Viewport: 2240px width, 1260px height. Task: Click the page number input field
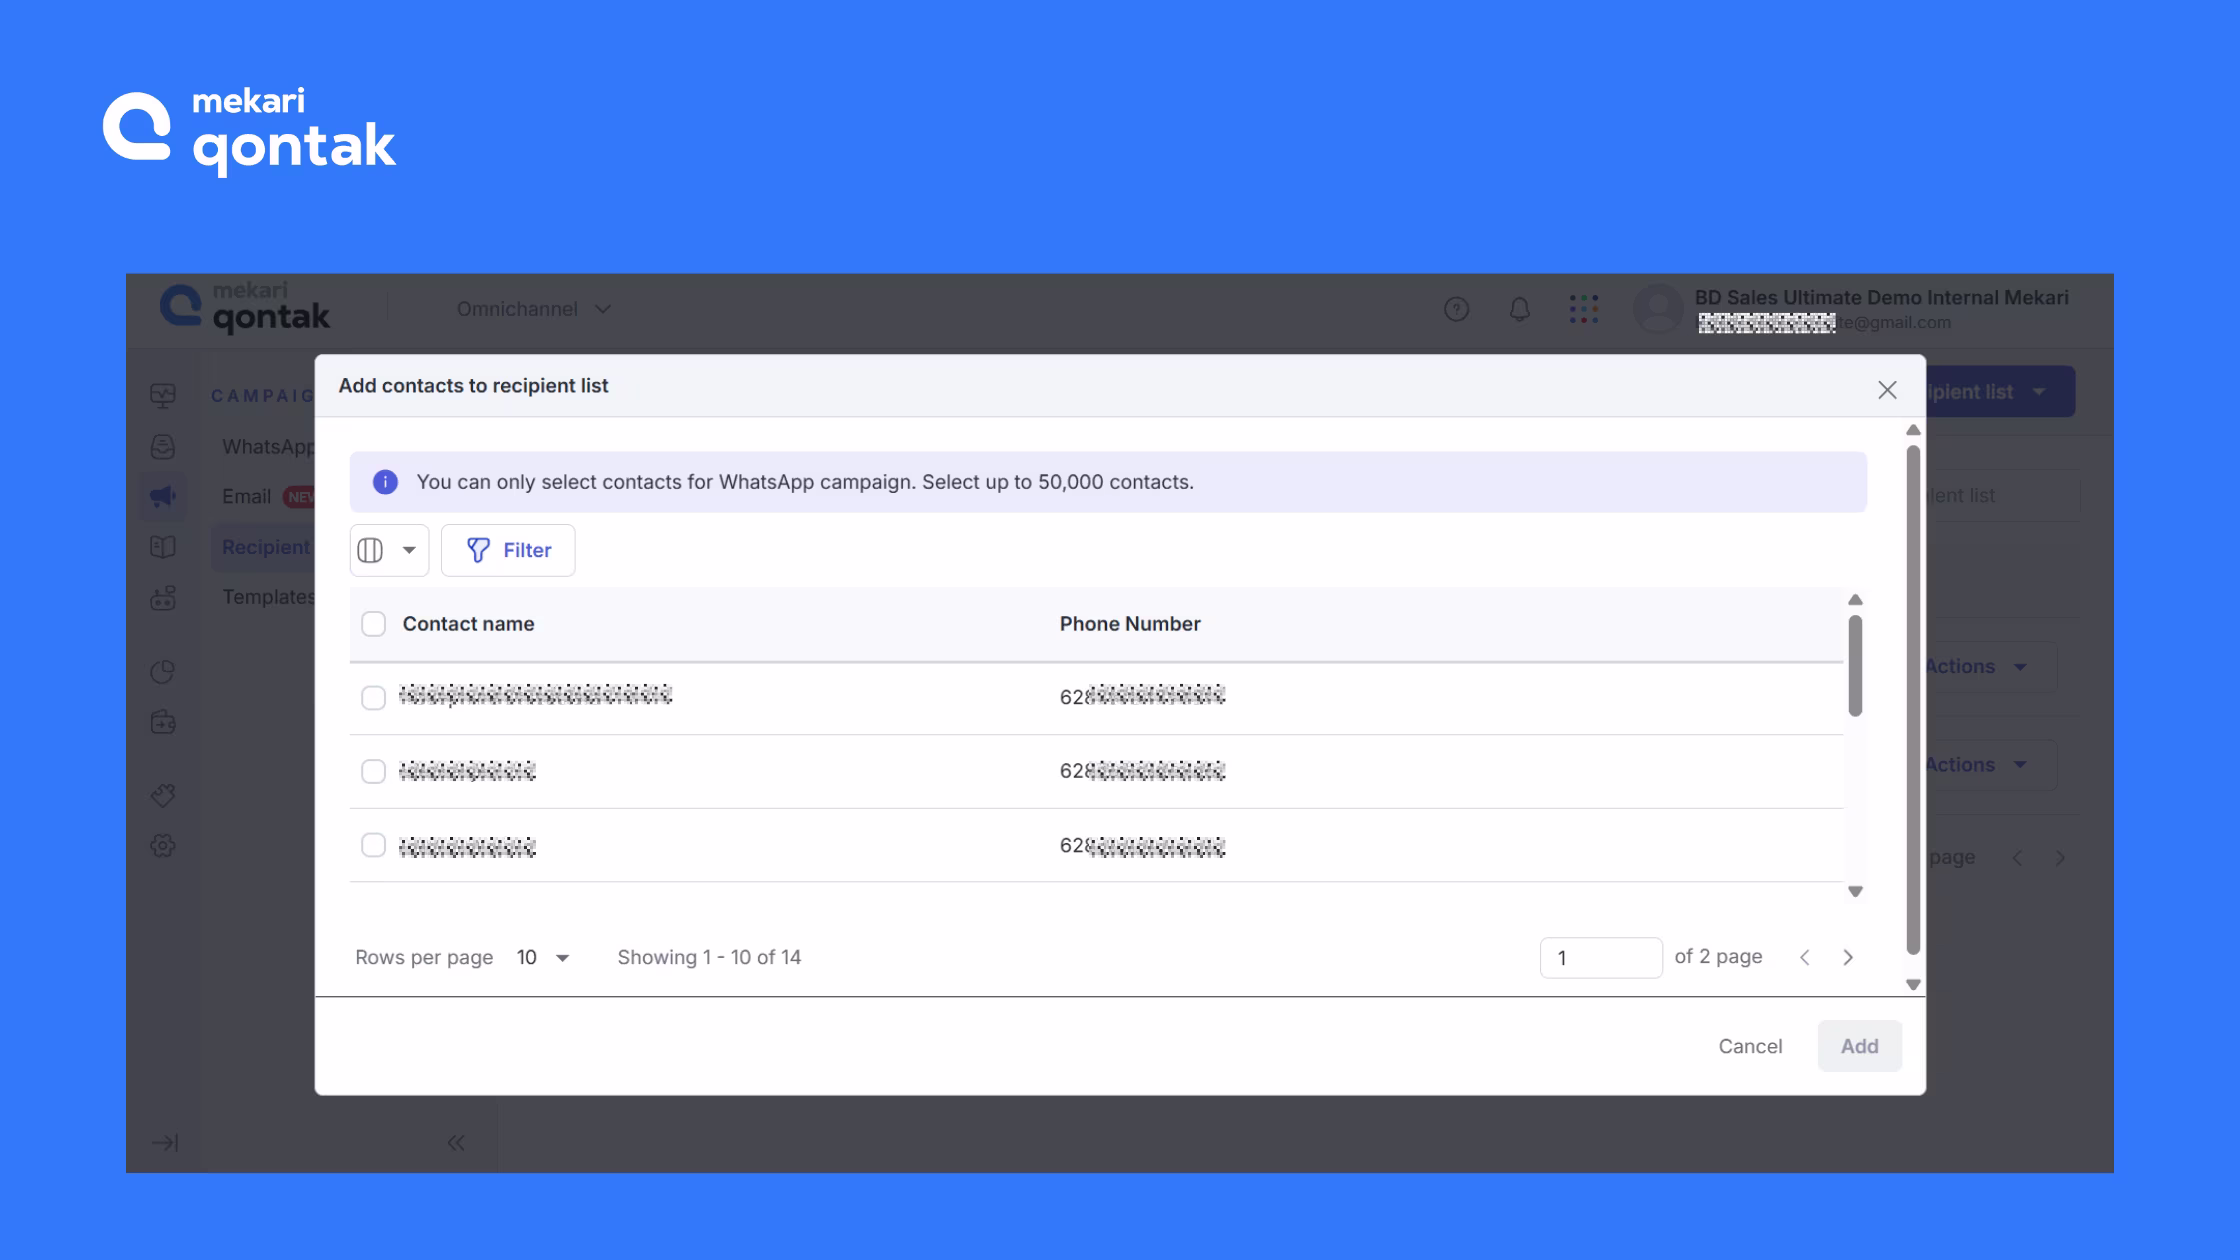(x=1601, y=958)
